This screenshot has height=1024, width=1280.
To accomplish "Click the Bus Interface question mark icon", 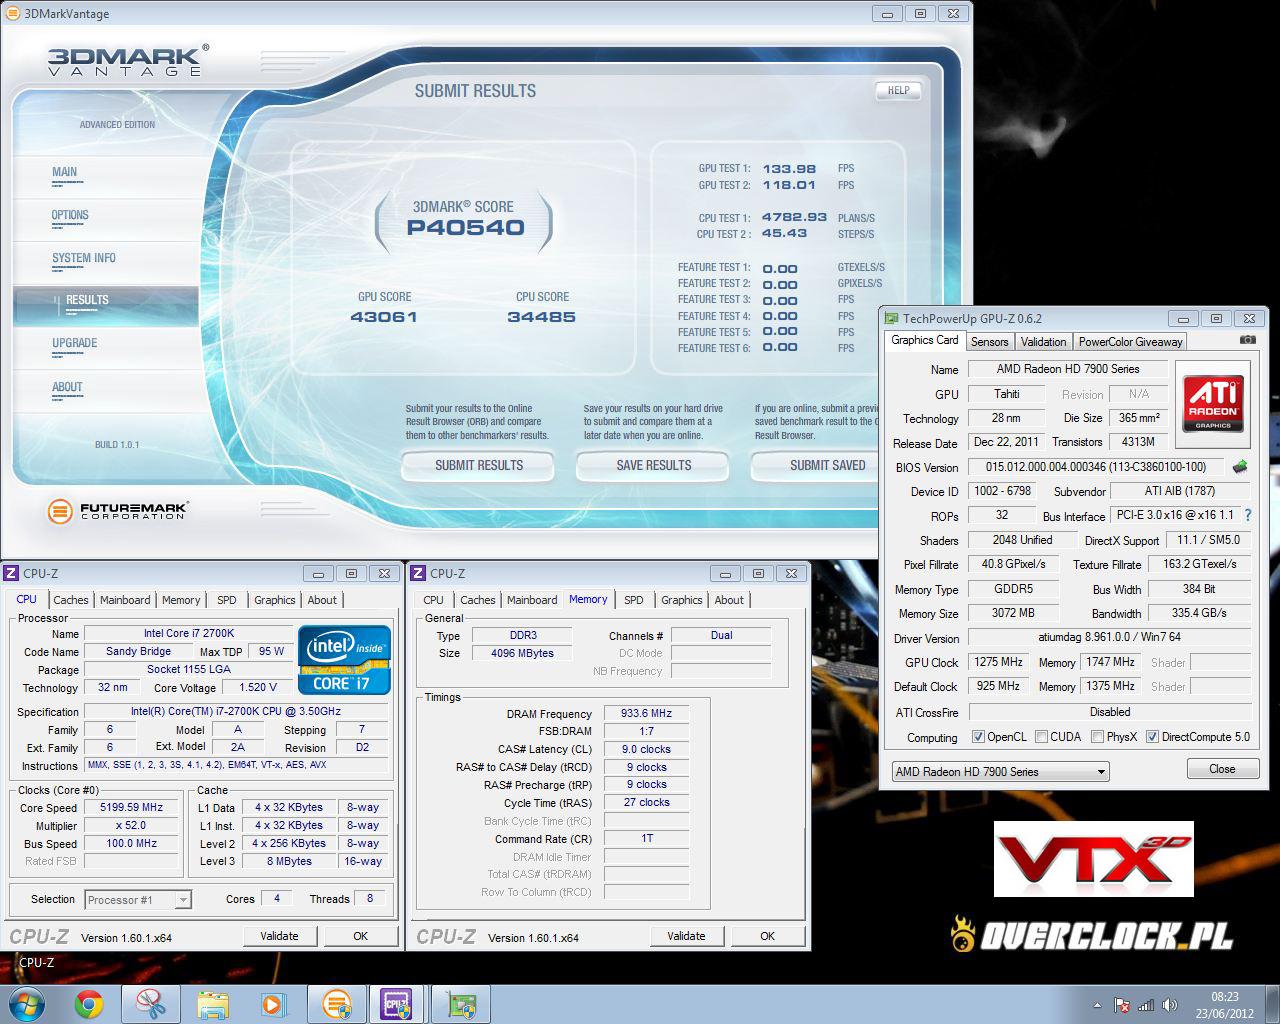I will click(1247, 515).
